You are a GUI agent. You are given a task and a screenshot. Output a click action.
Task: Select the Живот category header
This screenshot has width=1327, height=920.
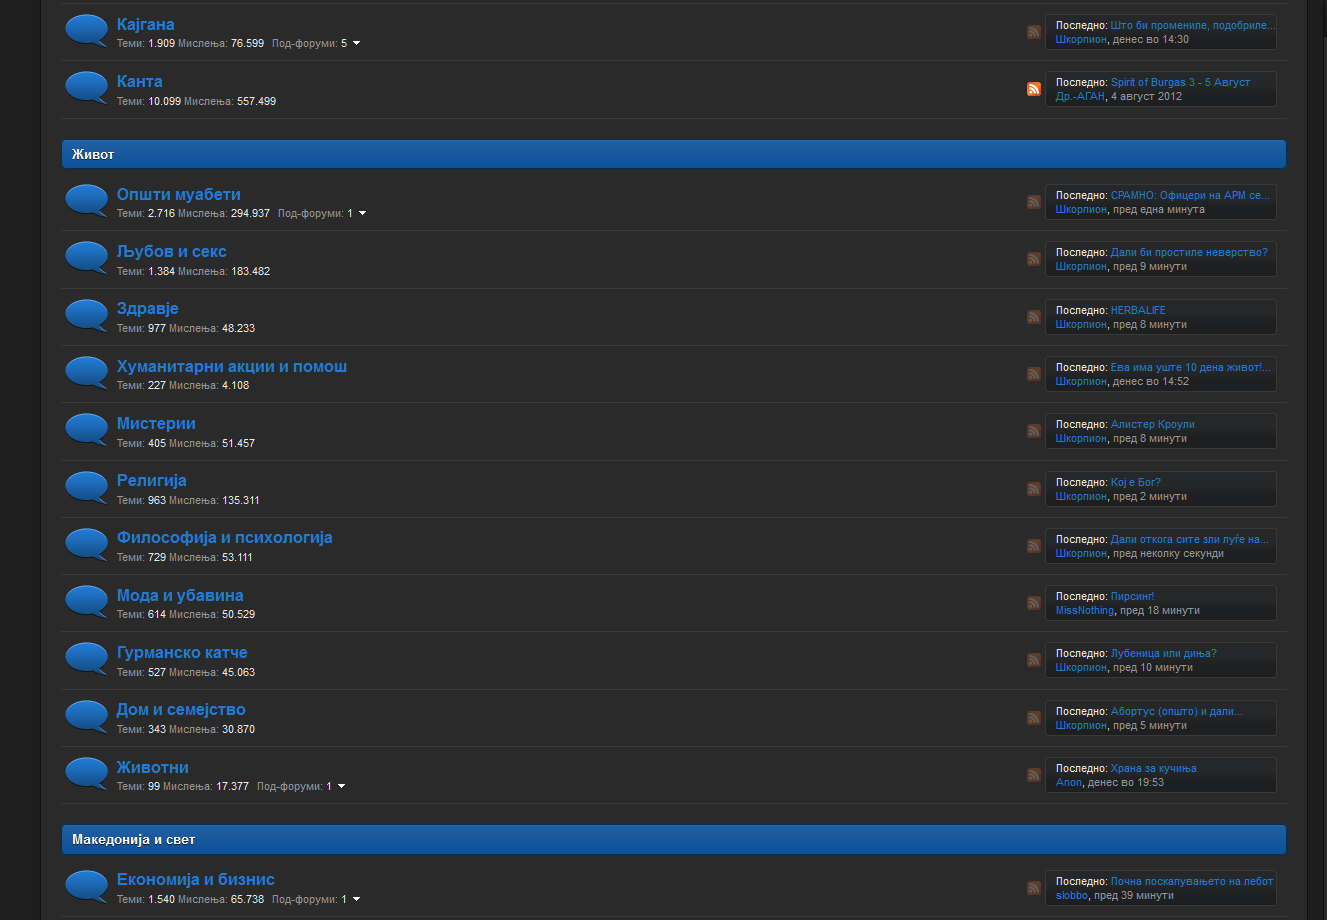click(x=674, y=154)
